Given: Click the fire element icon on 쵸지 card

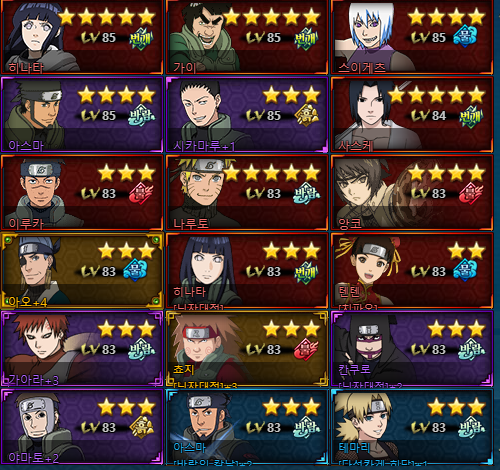Looking at the screenshot, I should pyautogui.click(x=306, y=350).
